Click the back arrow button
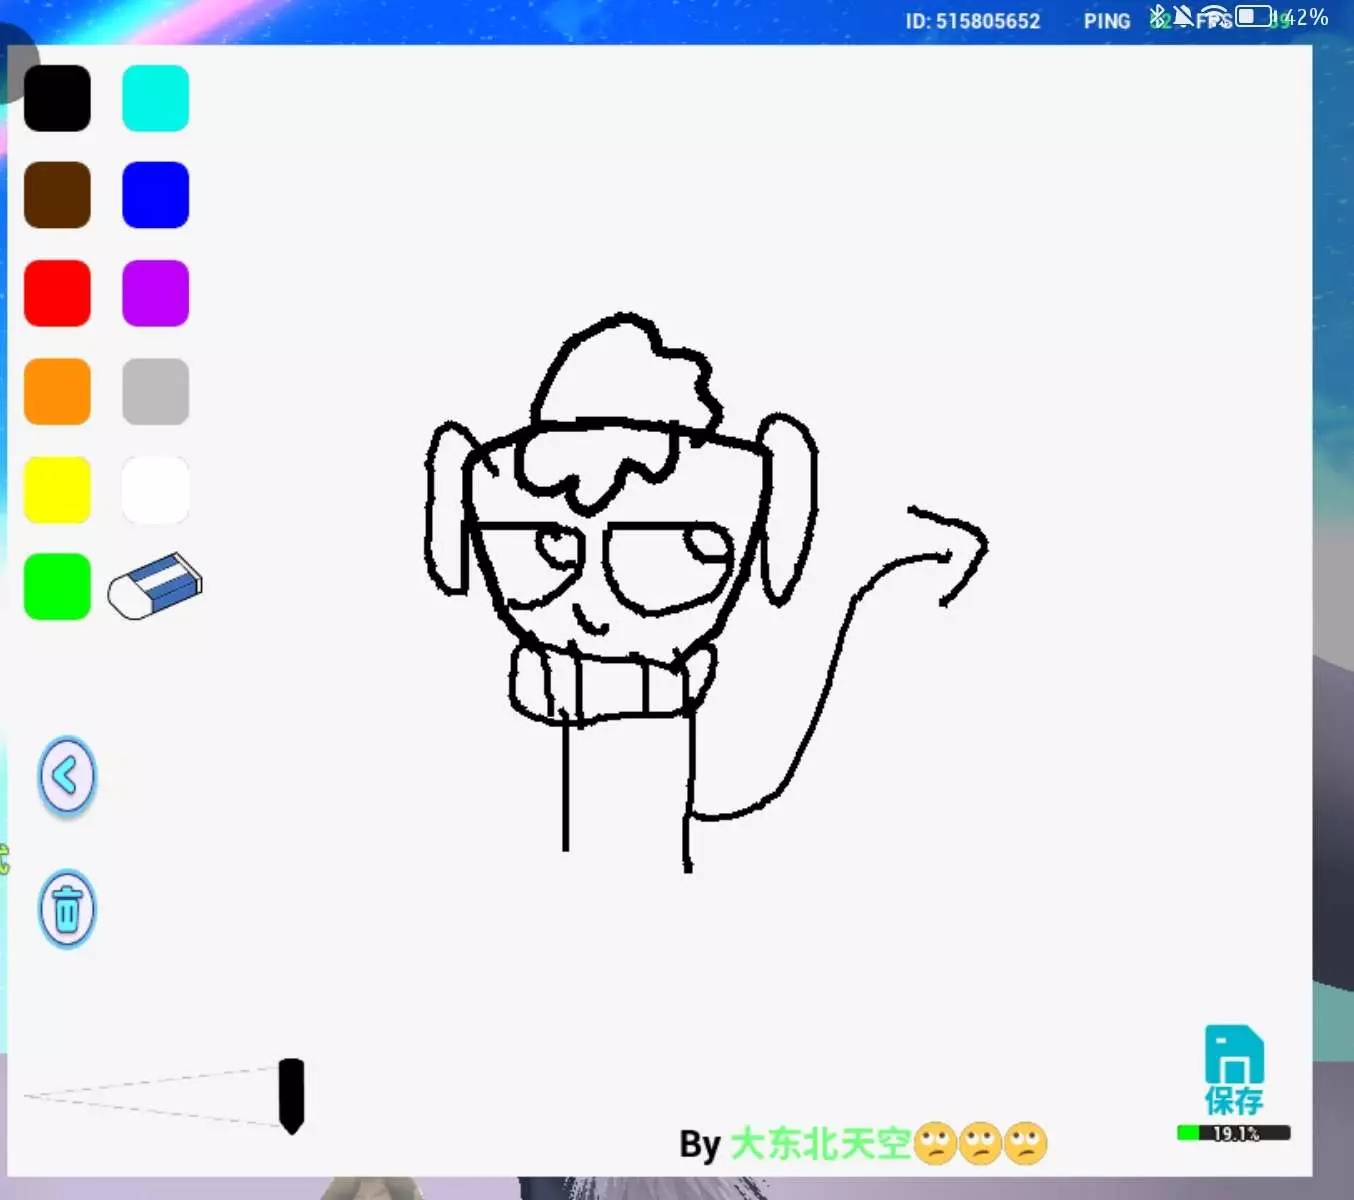The height and width of the screenshot is (1200, 1354). click(x=67, y=776)
